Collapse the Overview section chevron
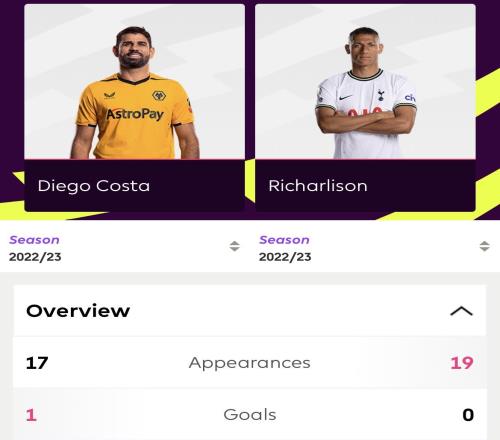The width and height of the screenshot is (500, 440). click(x=461, y=311)
